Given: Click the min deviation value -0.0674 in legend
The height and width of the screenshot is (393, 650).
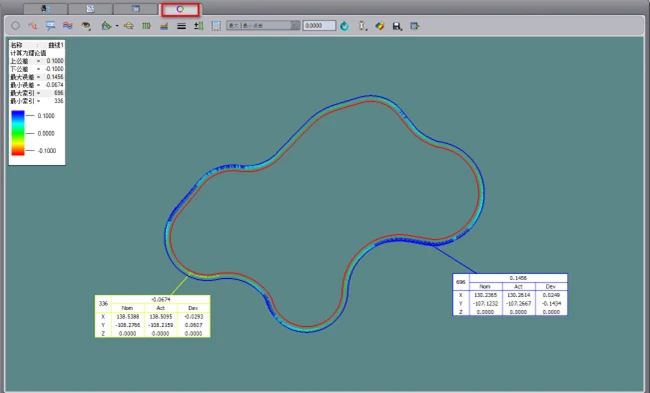Looking at the screenshot, I should pos(54,85).
